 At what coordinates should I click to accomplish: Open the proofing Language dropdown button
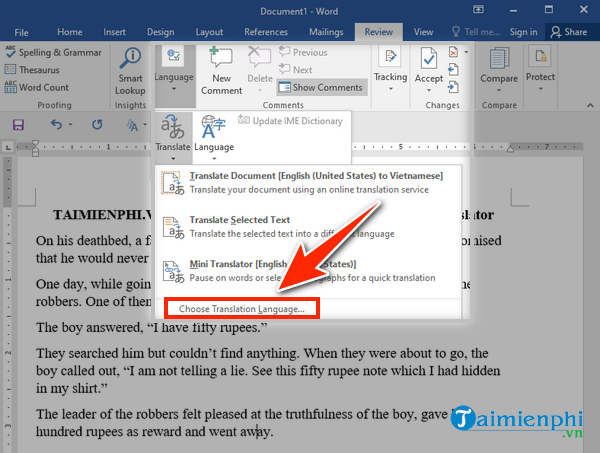pos(214,138)
